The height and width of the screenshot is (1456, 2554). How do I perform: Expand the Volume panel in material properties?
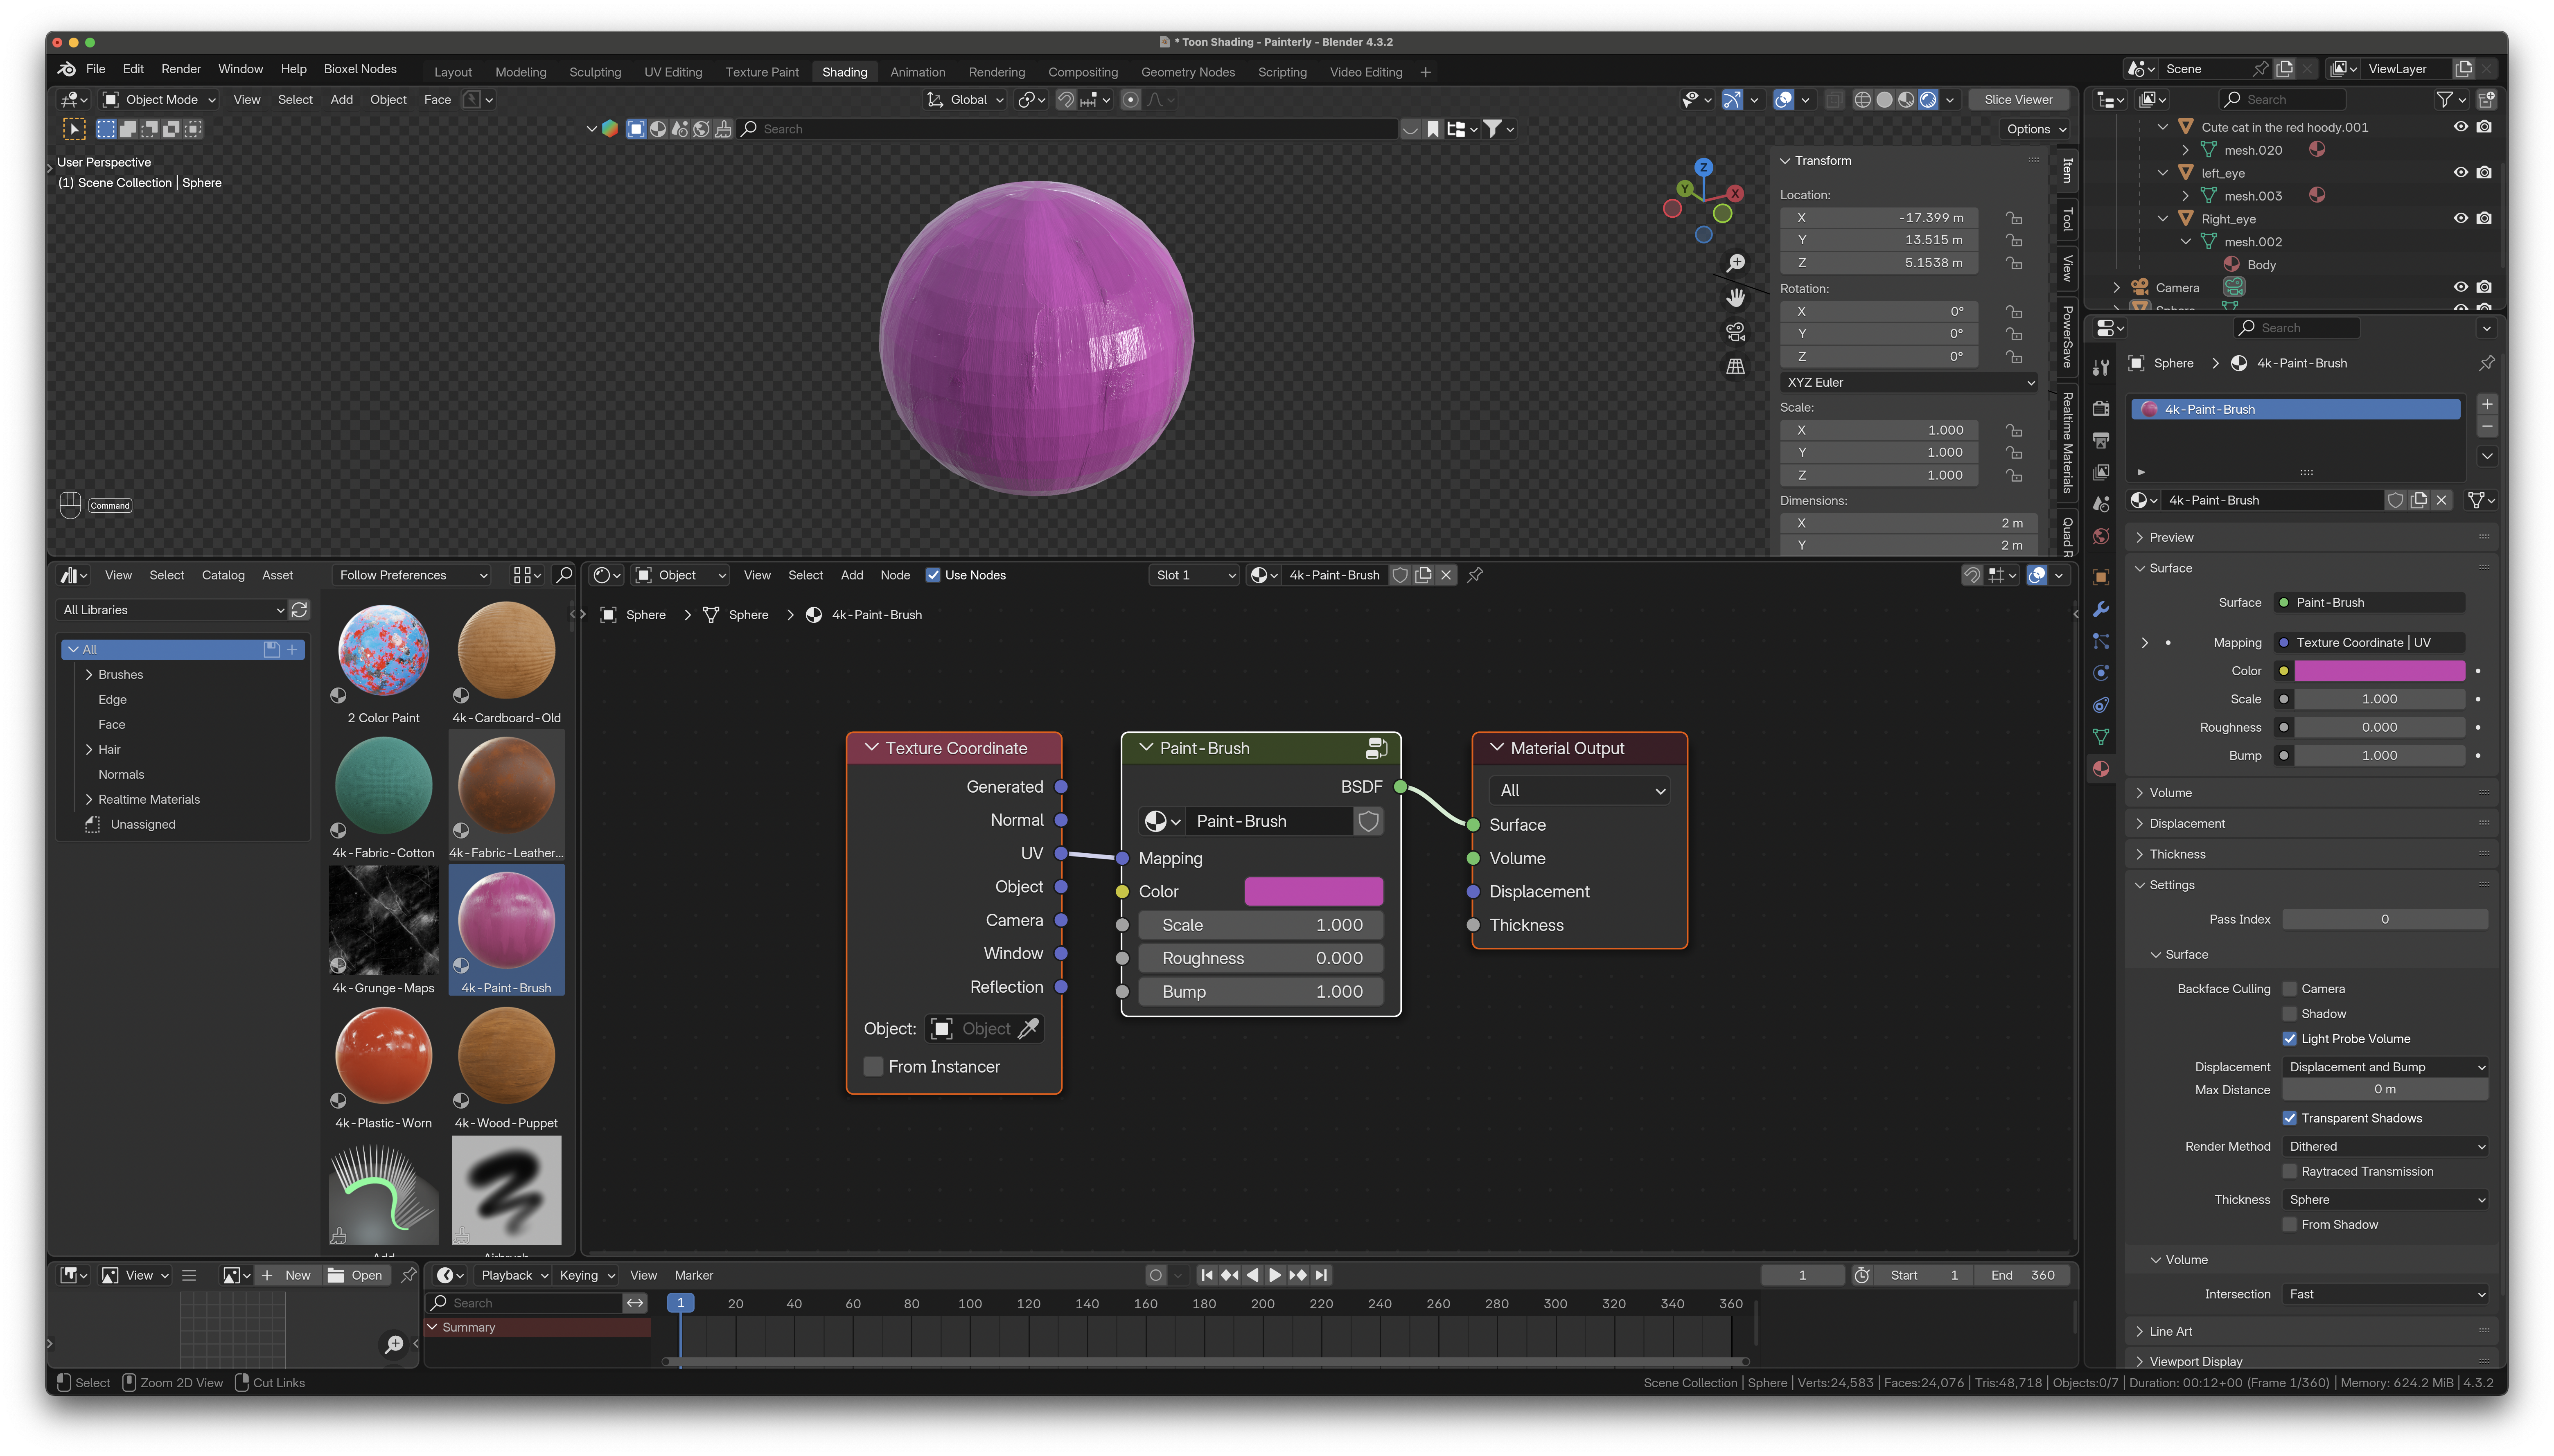pyautogui.click(x=2171, y=793)
